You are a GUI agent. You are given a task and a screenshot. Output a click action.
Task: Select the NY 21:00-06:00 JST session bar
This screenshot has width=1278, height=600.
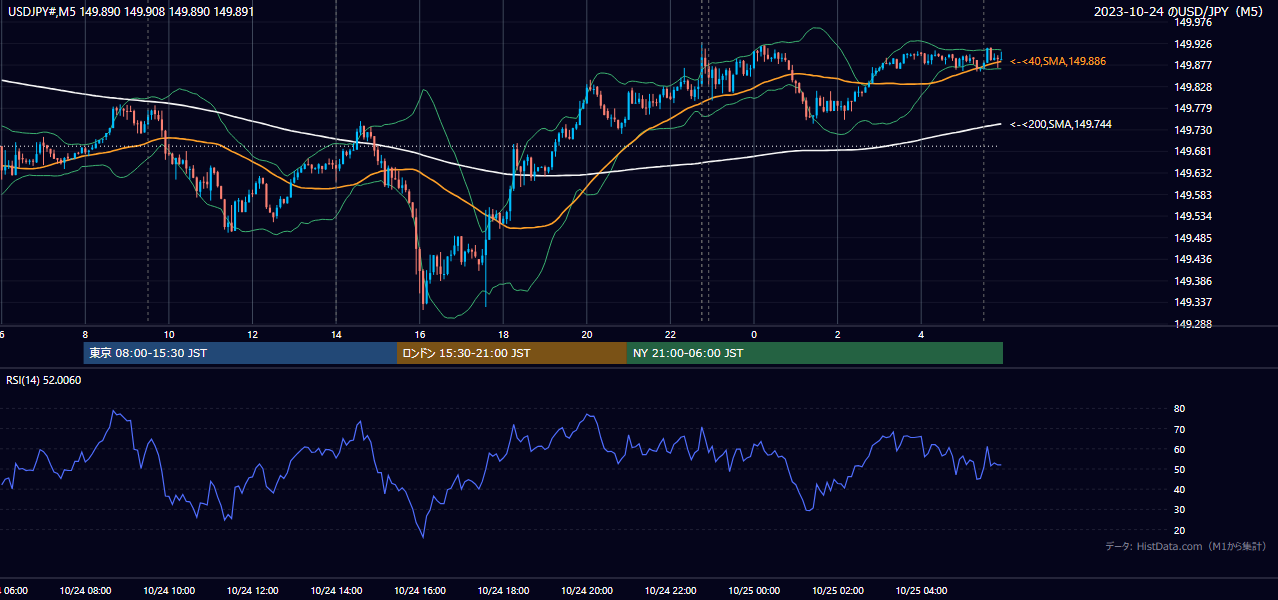(x=814, y=353)
